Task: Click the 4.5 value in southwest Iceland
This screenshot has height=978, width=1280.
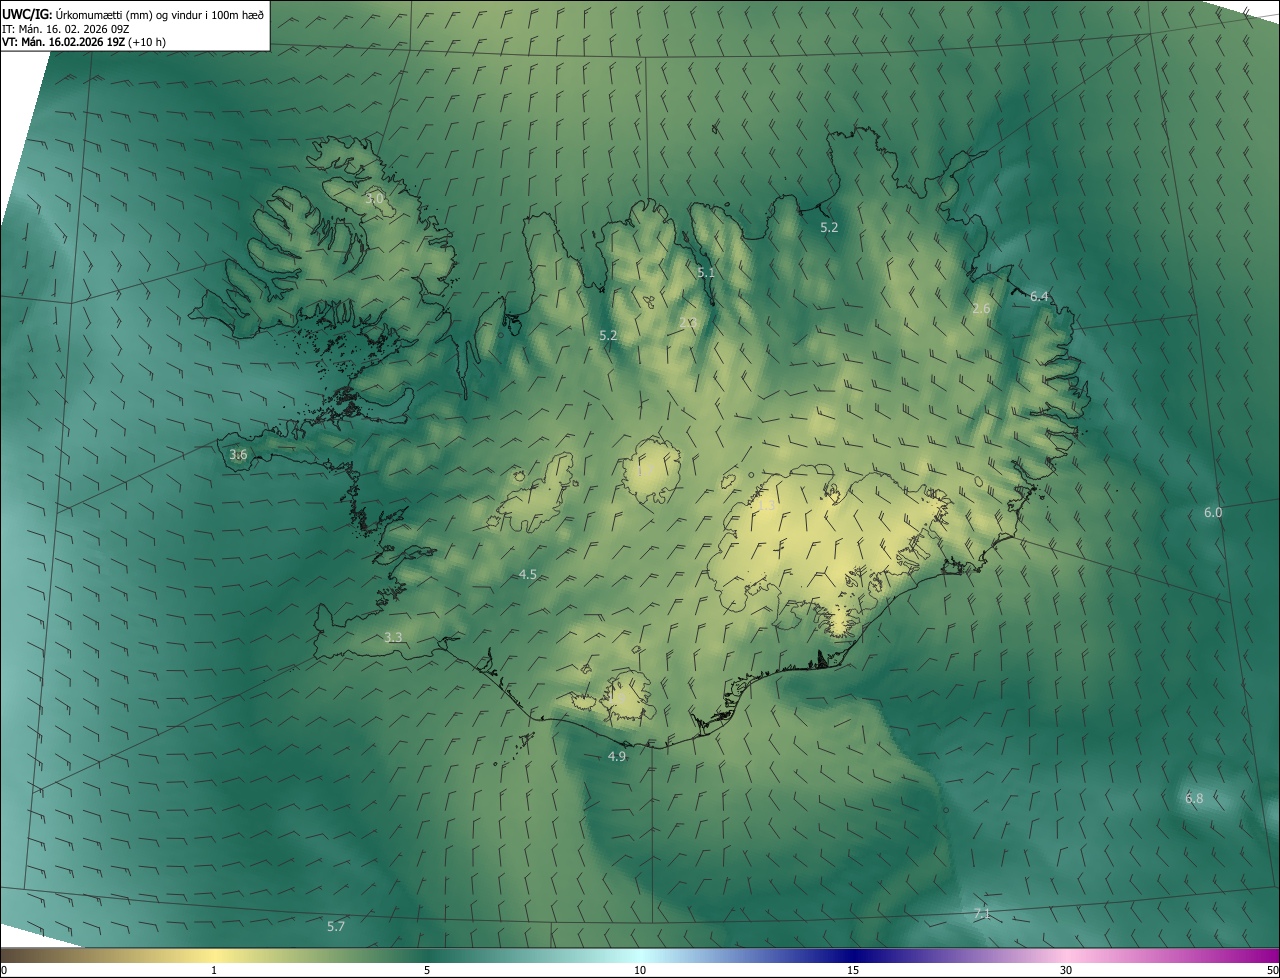Action: pos(528,574)
